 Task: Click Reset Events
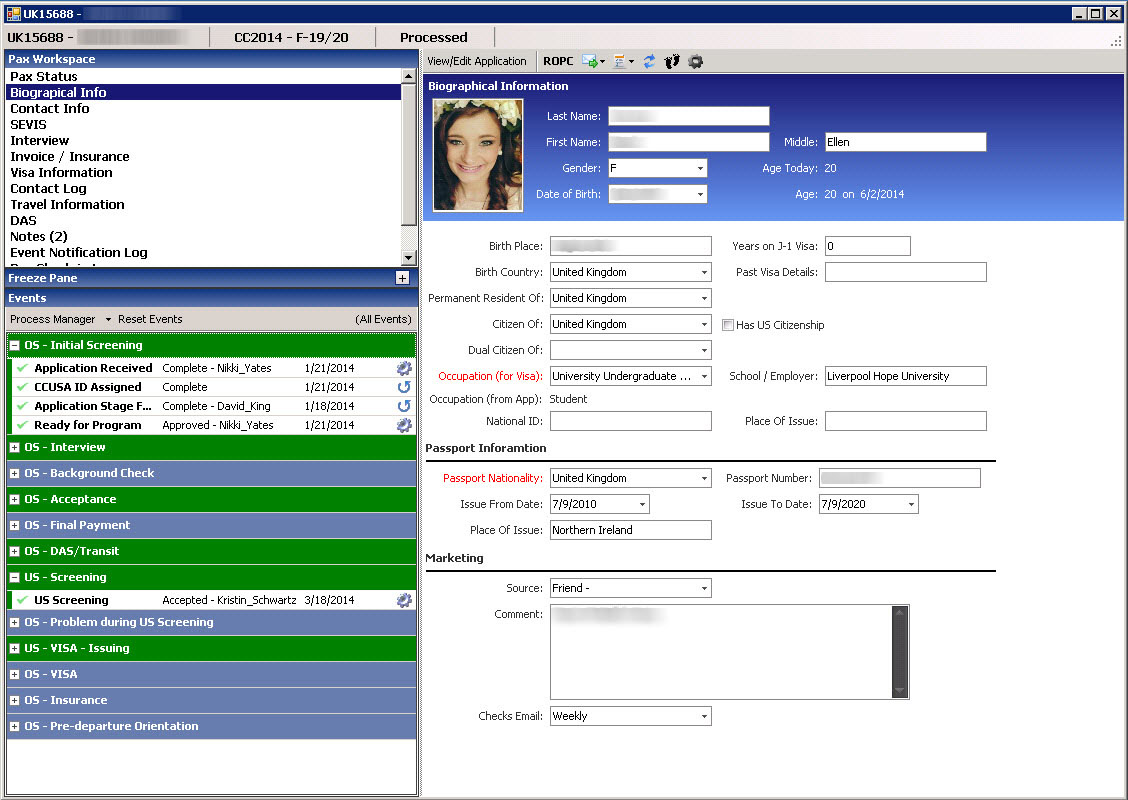(x=150, y=319)
